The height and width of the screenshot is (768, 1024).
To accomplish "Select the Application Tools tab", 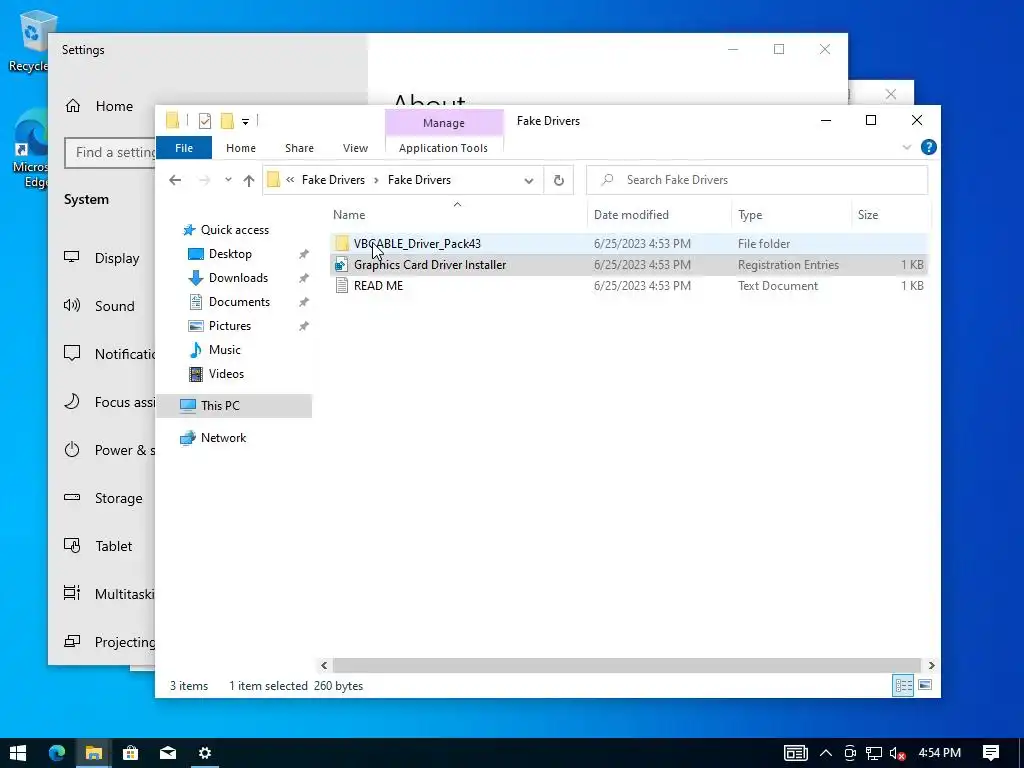I will [443, 148].
